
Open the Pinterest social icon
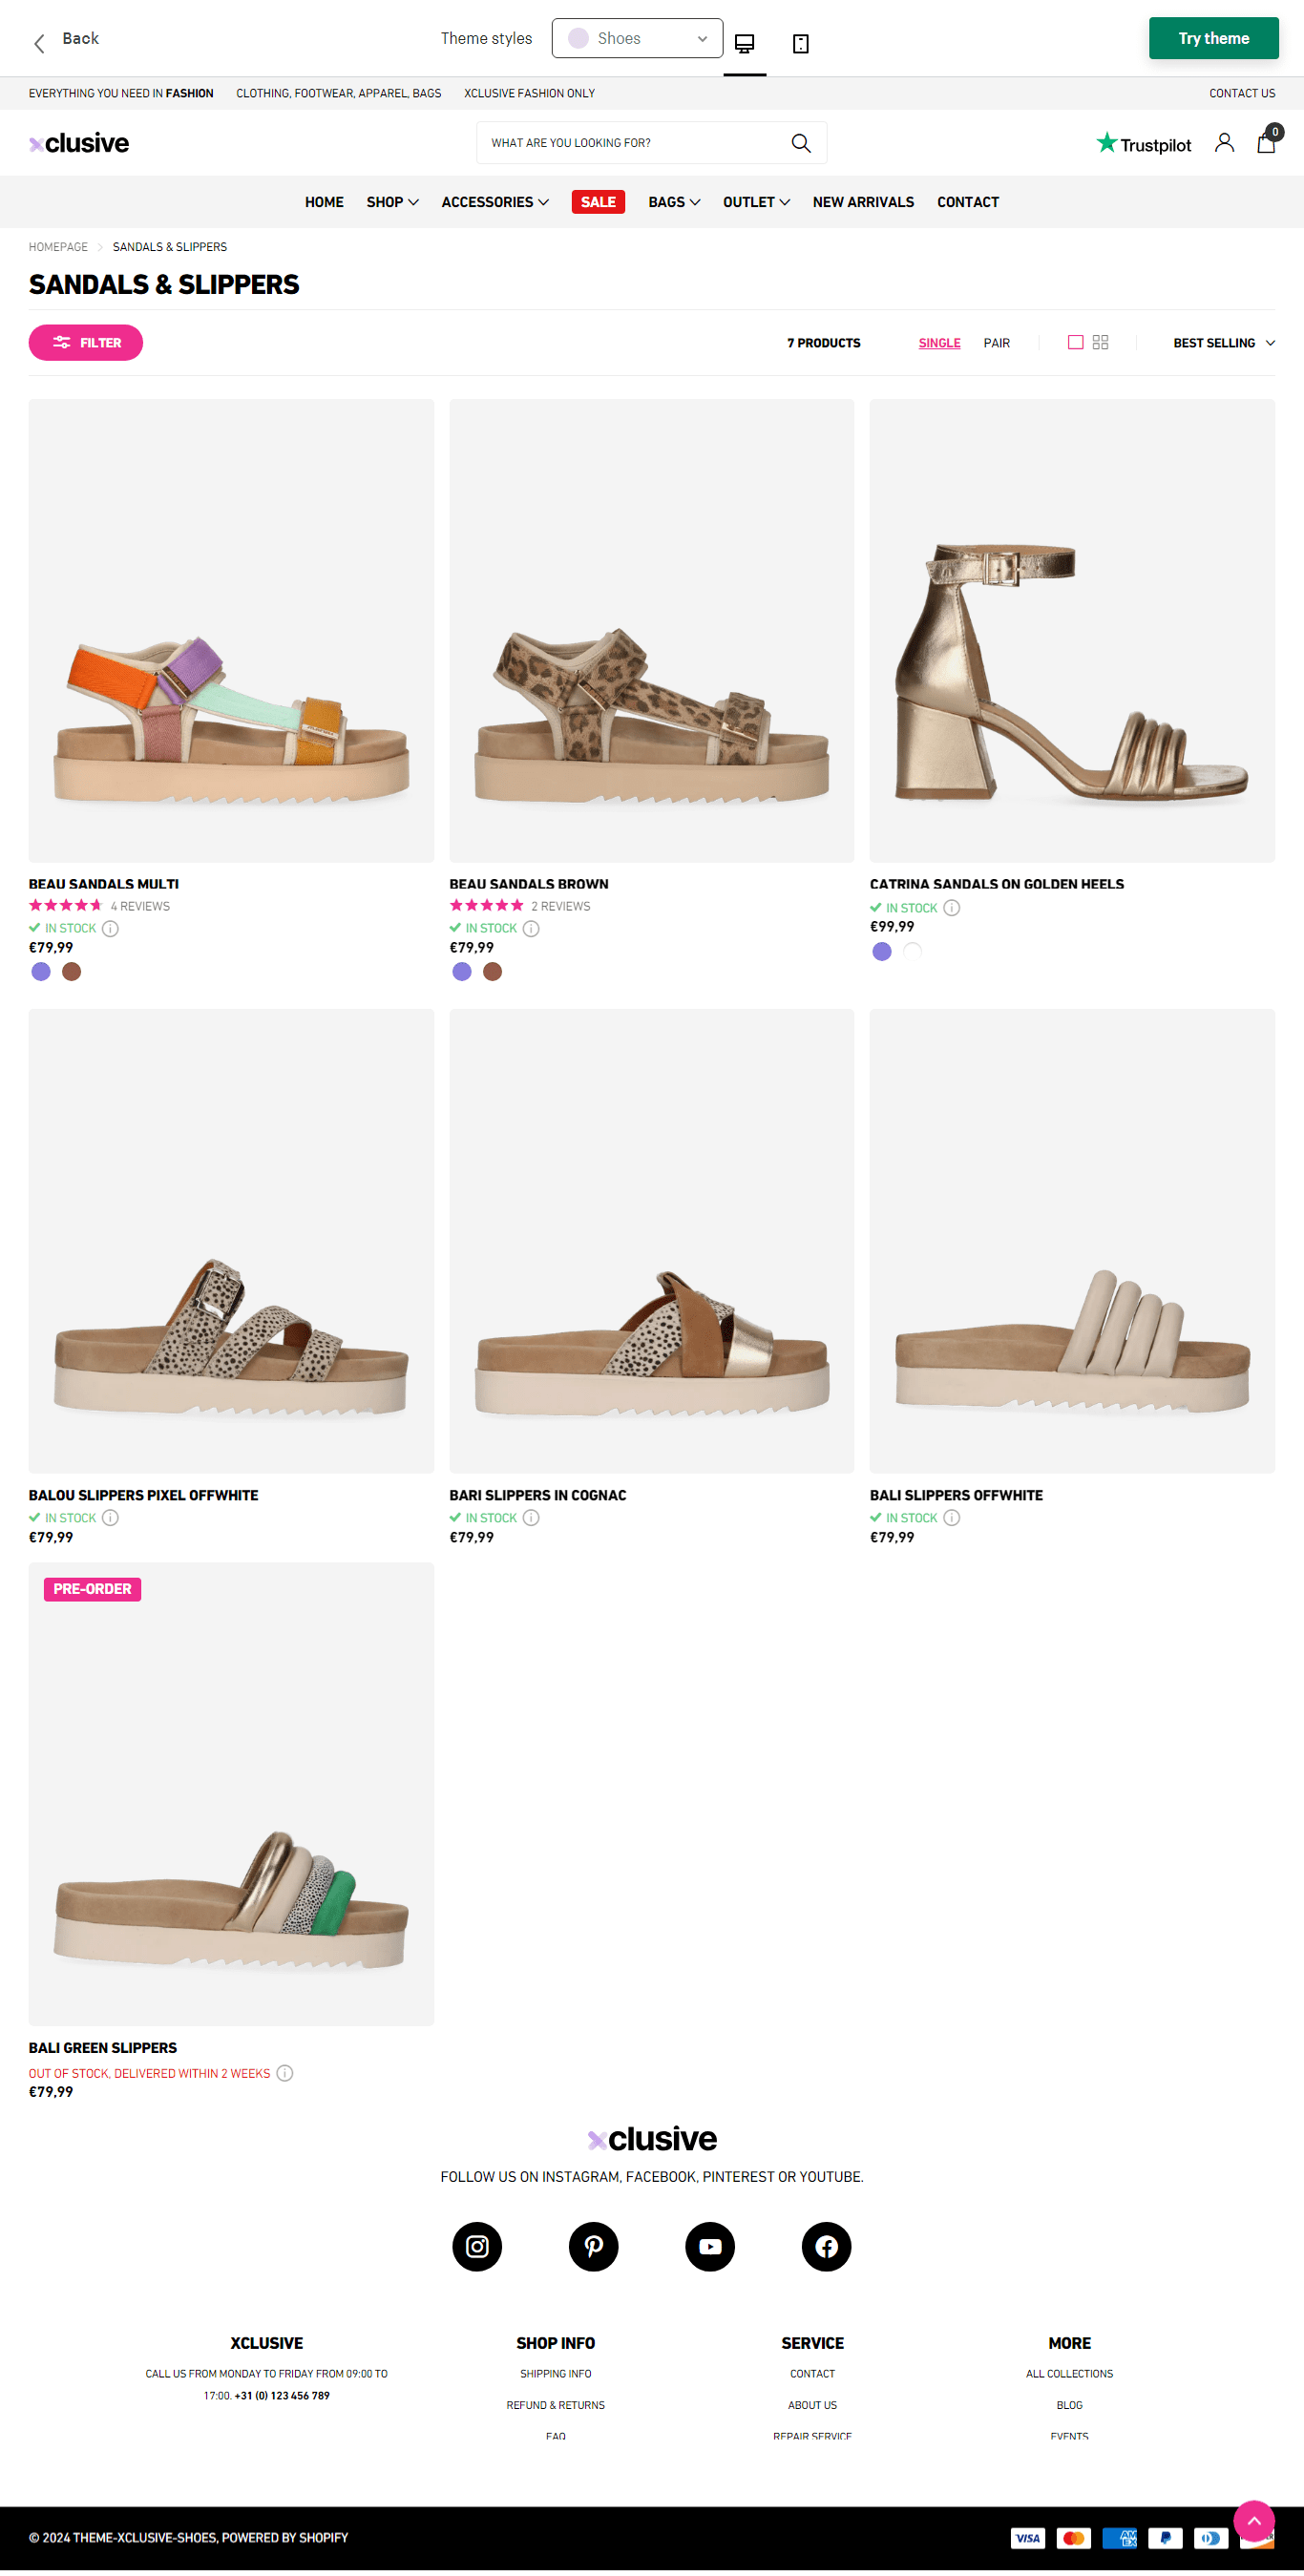coord(594,2247)
